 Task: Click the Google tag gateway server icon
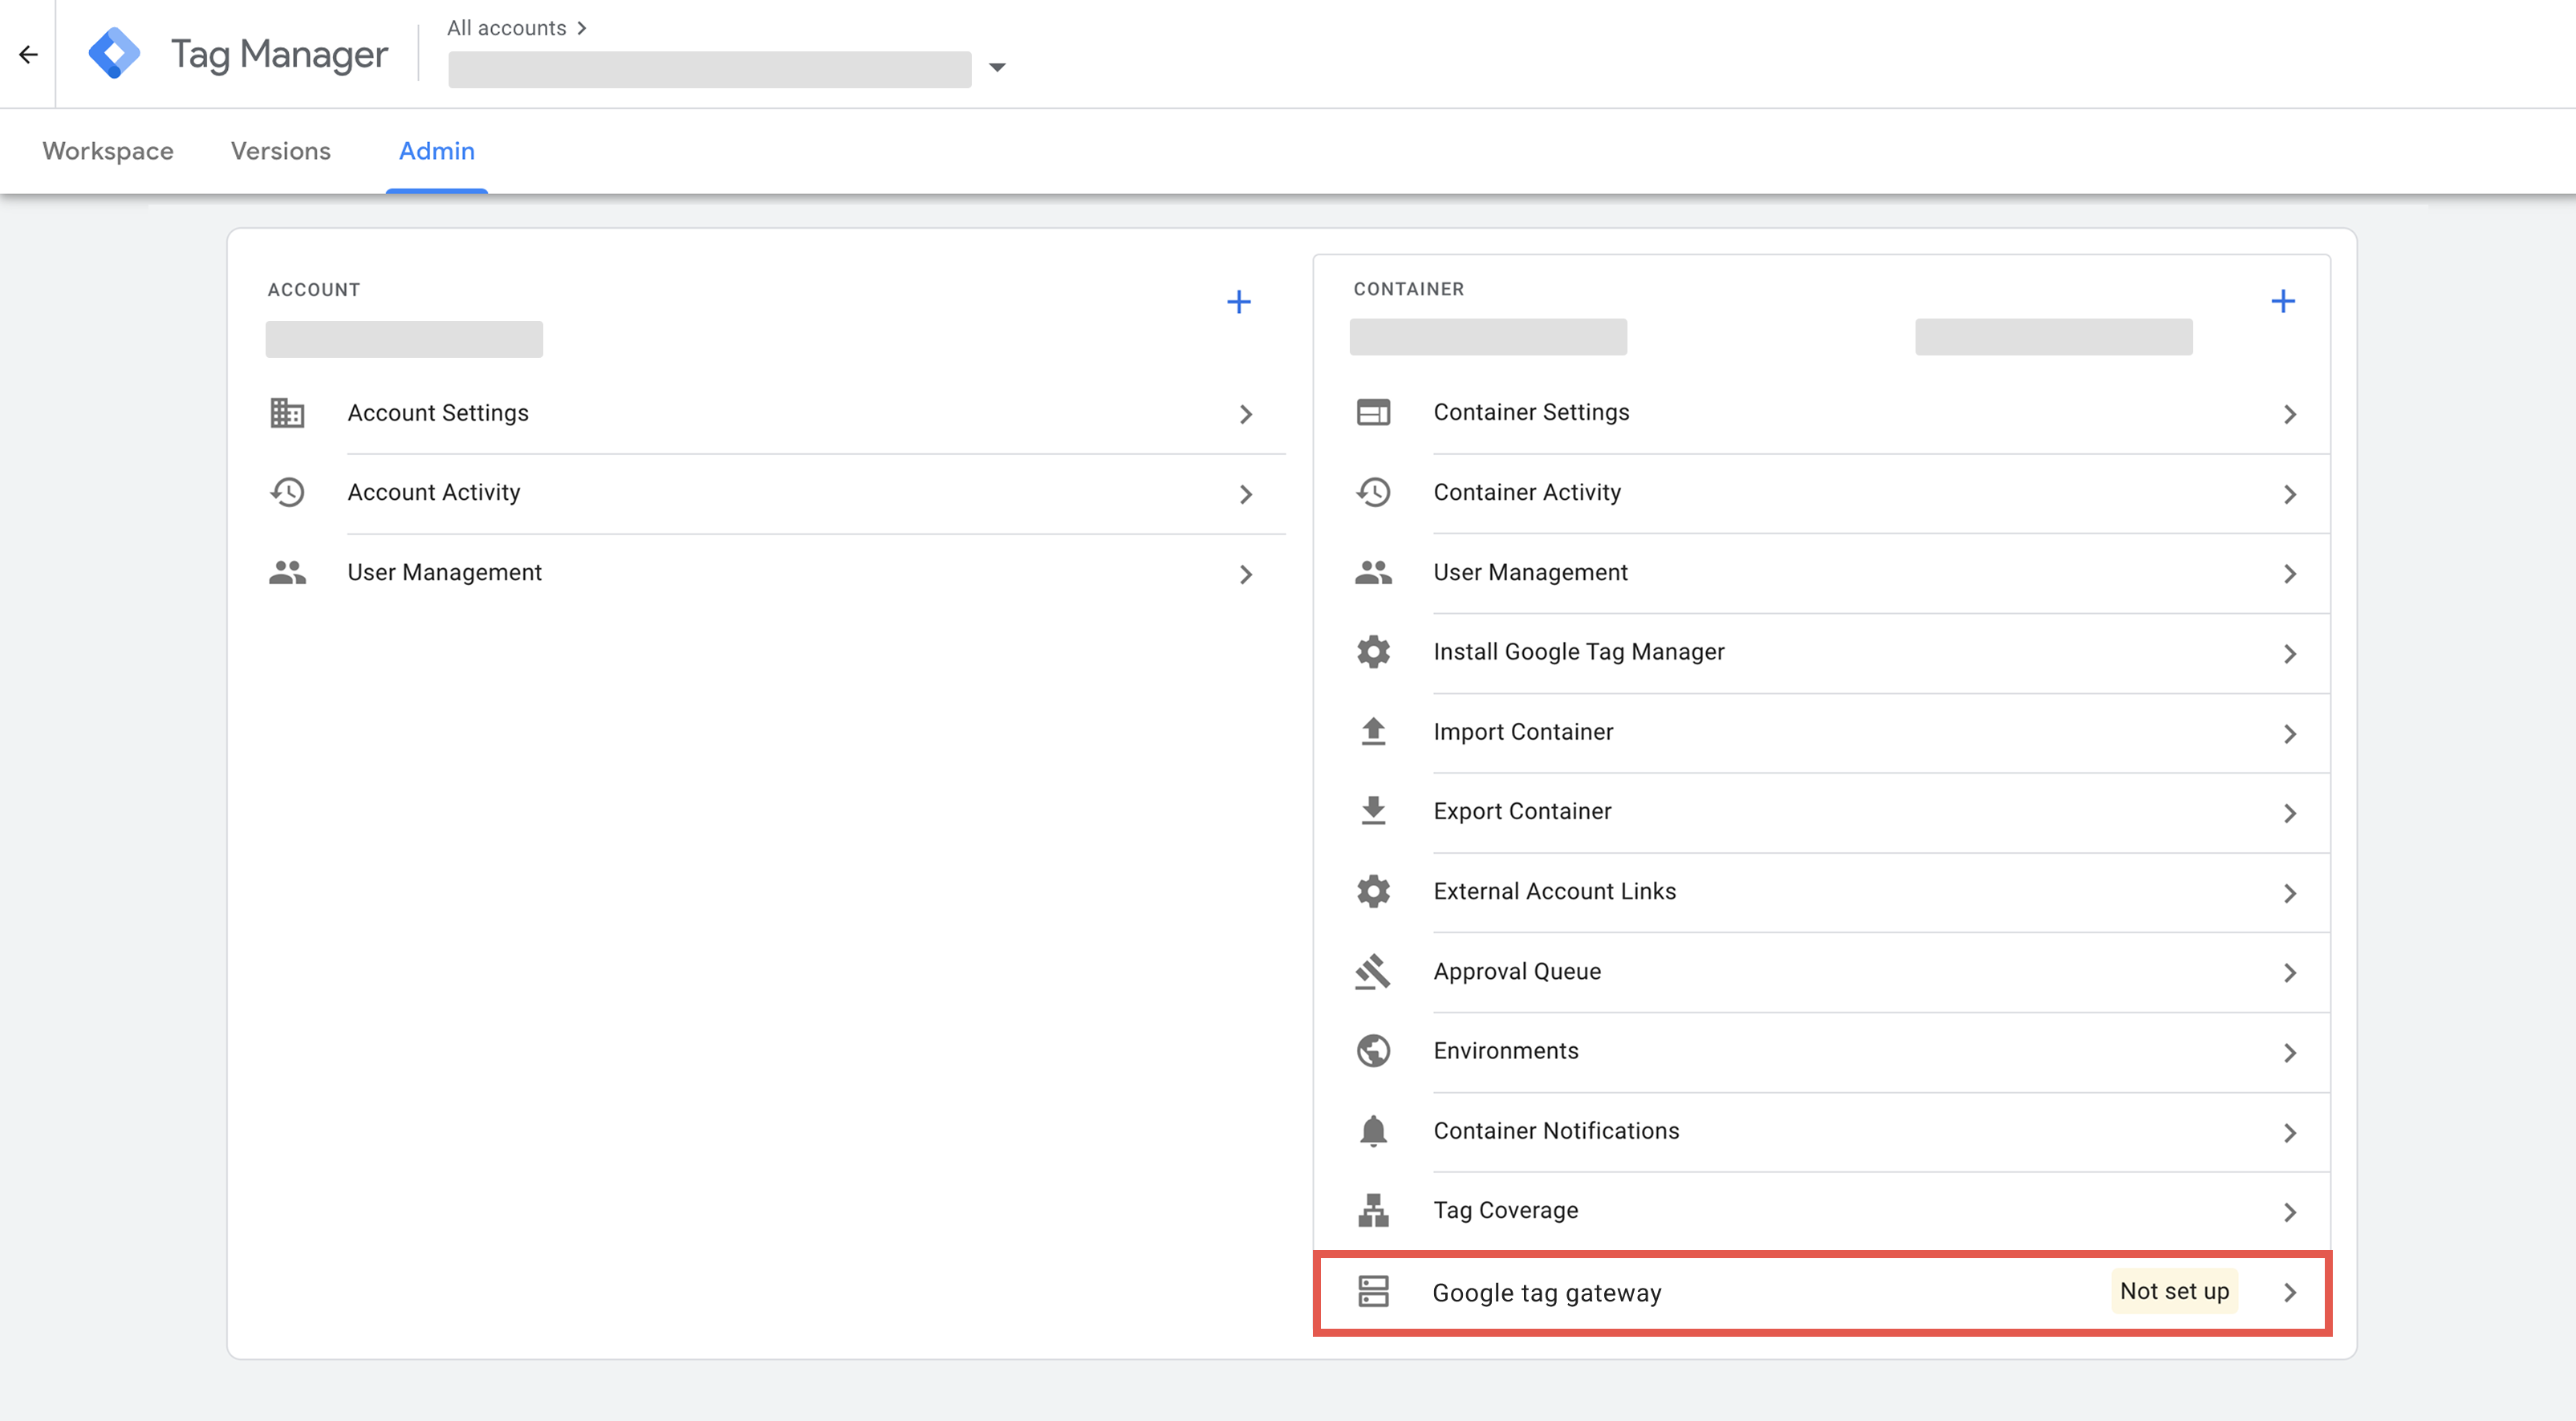1373,1291
